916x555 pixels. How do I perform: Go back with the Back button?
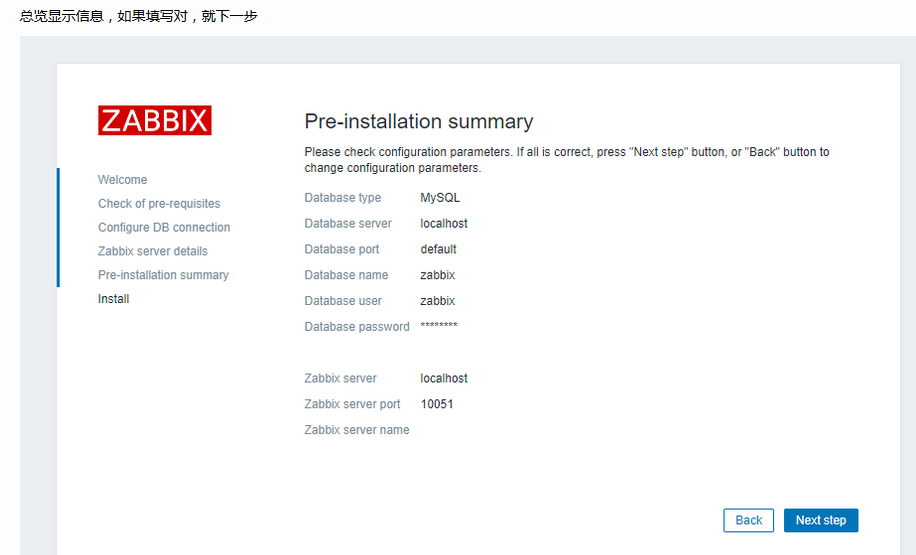tap(748, 520)
